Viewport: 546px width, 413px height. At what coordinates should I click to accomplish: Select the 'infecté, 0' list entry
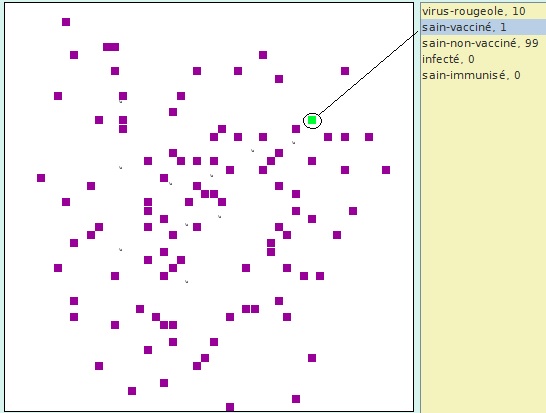[x=483, y=60]
